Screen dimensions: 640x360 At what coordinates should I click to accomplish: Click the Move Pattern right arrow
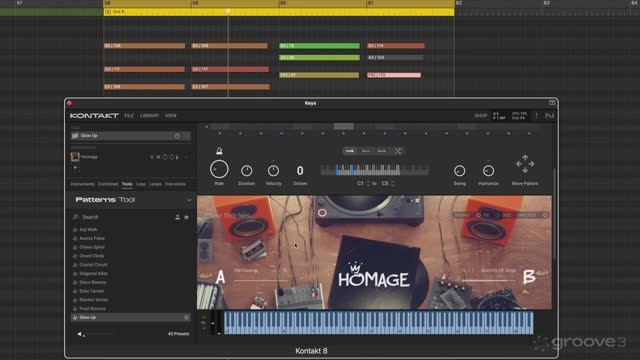(531, 164)
